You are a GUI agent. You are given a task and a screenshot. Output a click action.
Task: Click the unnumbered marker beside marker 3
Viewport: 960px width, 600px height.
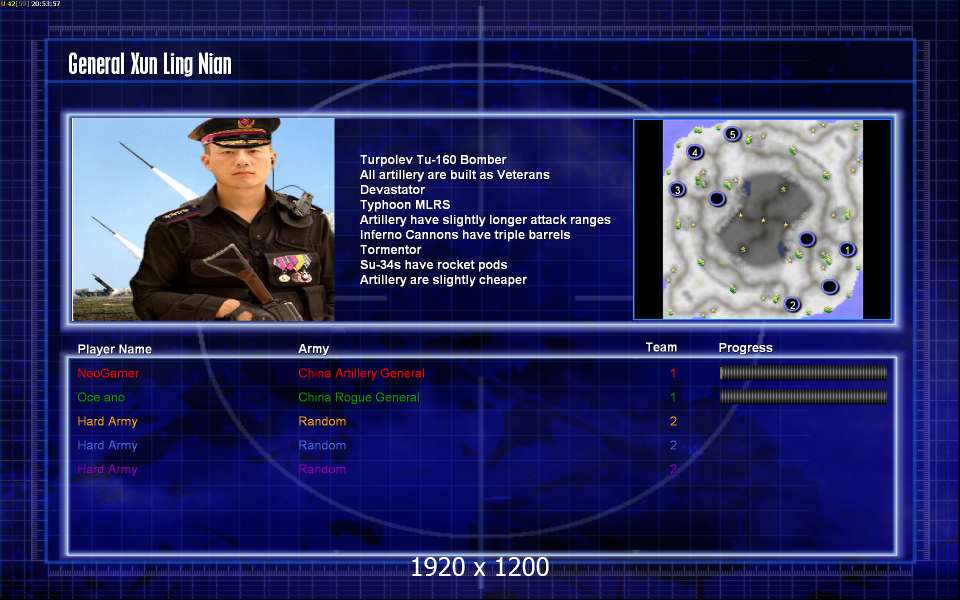716,199
